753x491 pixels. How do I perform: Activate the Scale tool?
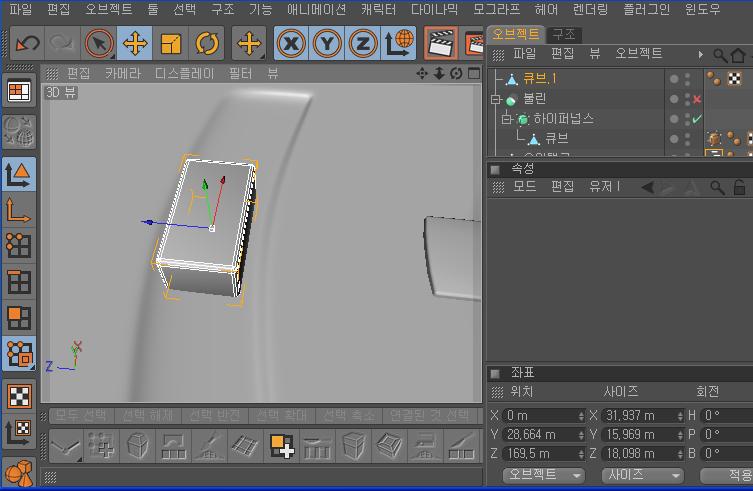coord(171,44)
